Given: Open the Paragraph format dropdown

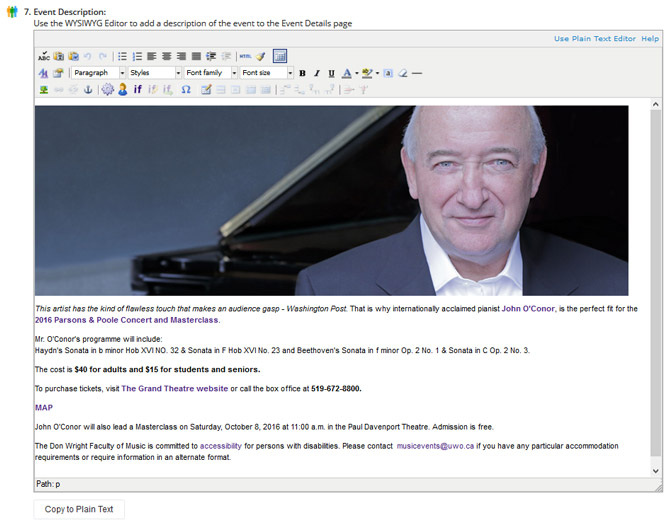Looking at the screenshot, I should click(x=98, y=73).
